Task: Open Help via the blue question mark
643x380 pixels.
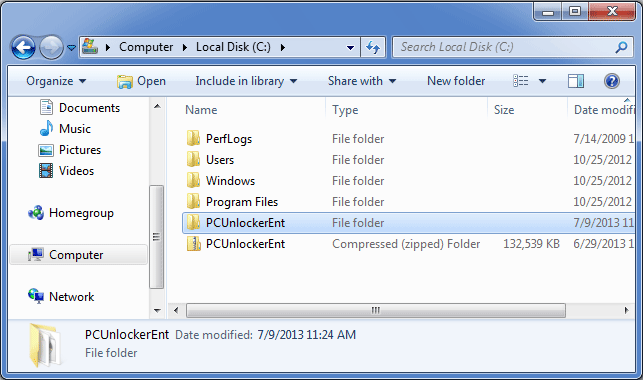Action: click(x=611, y=81)
